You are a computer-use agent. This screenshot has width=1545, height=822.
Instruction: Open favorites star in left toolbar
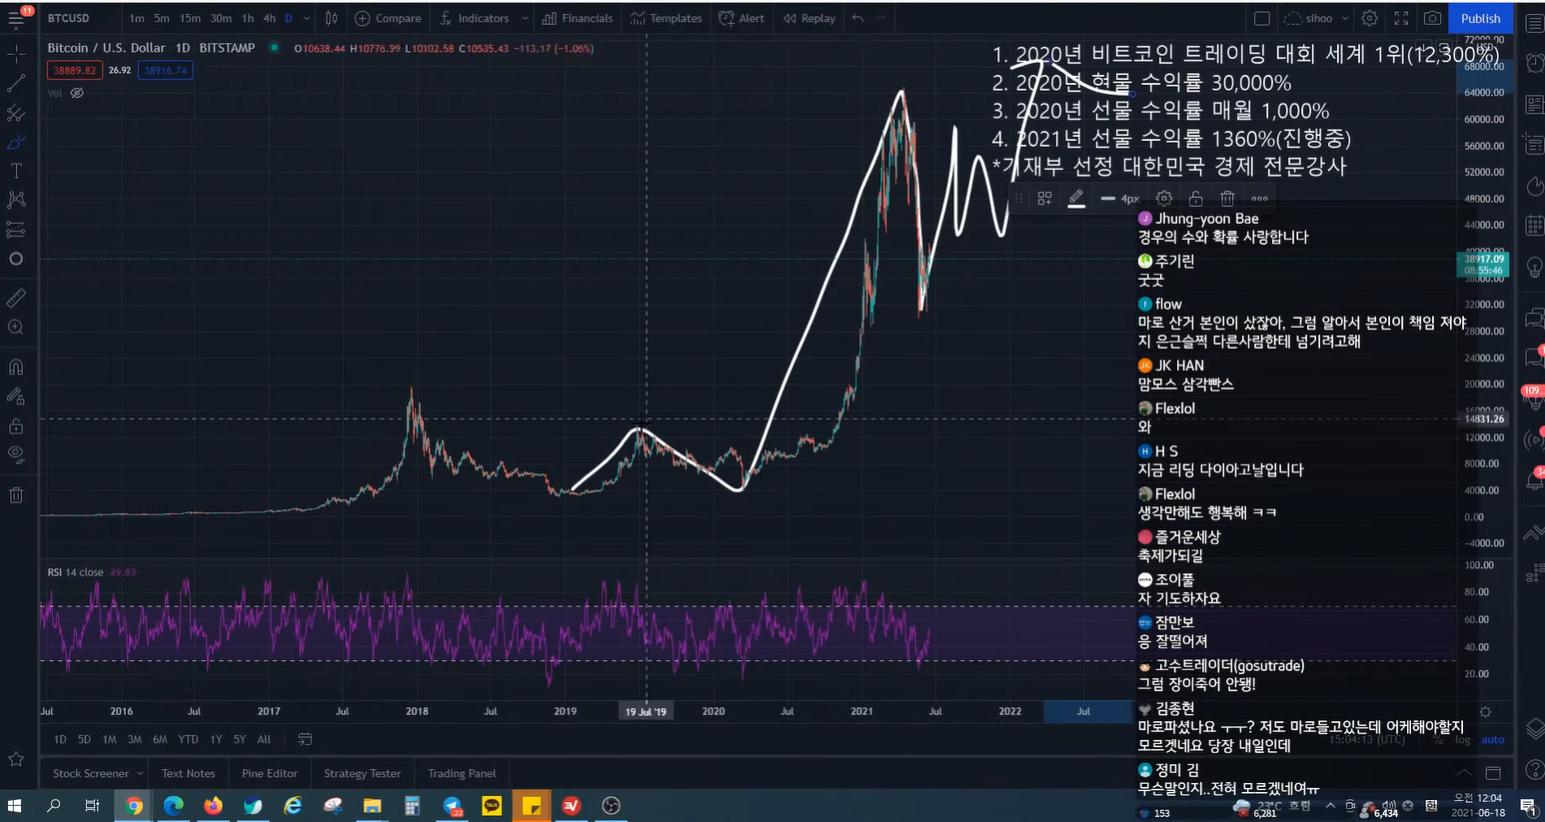coord(16,759)
